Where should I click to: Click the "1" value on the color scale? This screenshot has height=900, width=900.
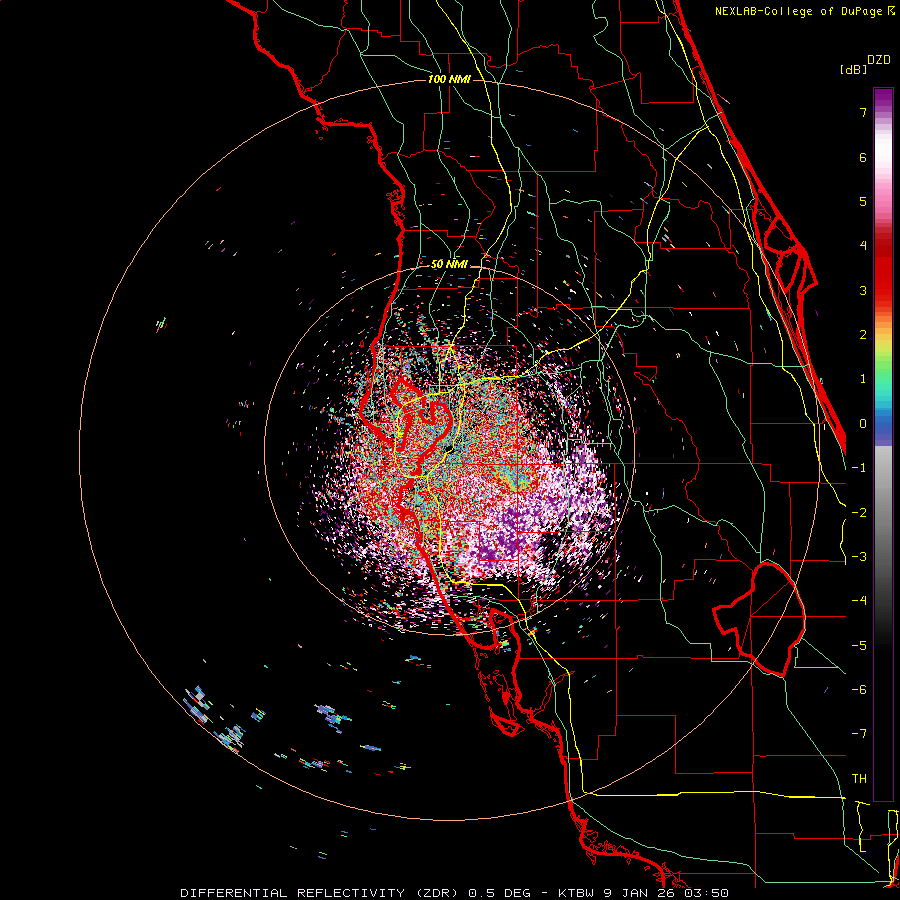tap(863, 379)
